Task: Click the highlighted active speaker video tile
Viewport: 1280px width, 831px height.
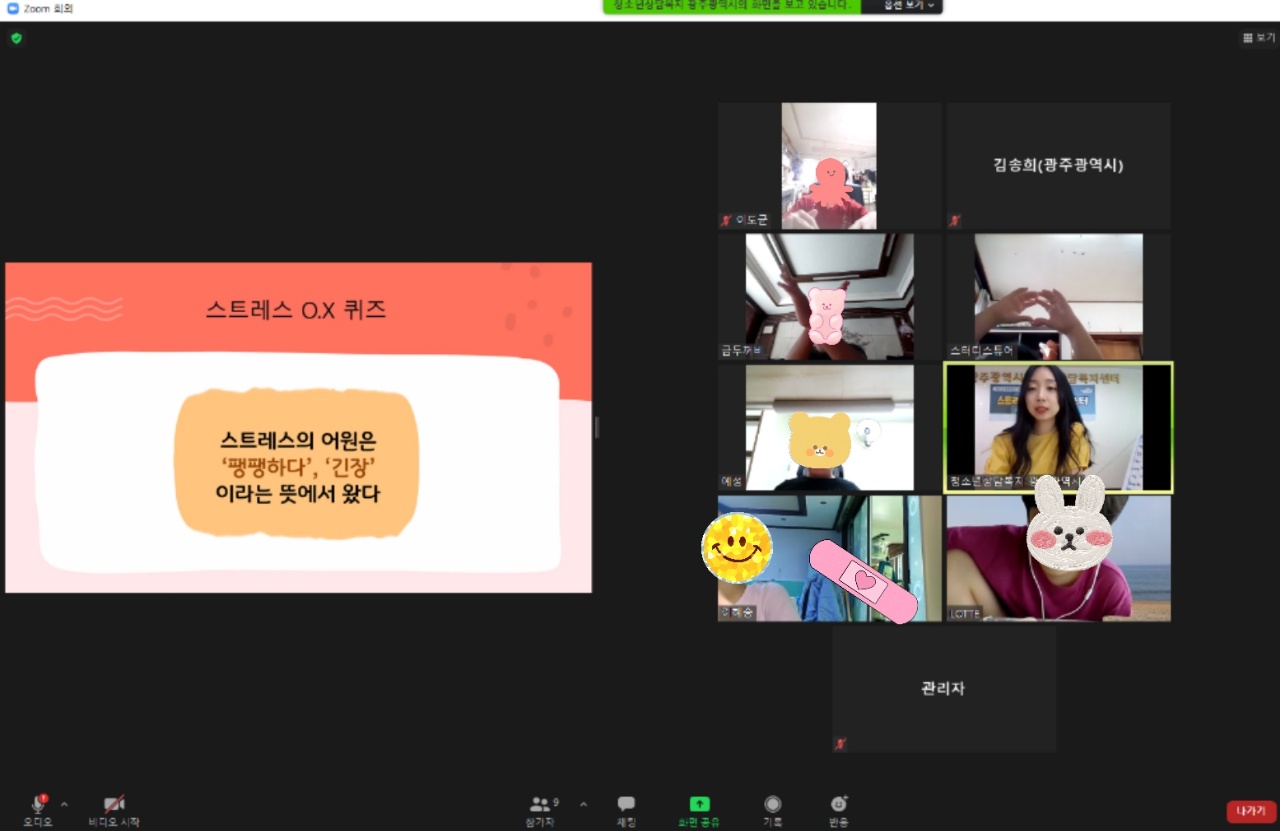Action: point(1058,428)
